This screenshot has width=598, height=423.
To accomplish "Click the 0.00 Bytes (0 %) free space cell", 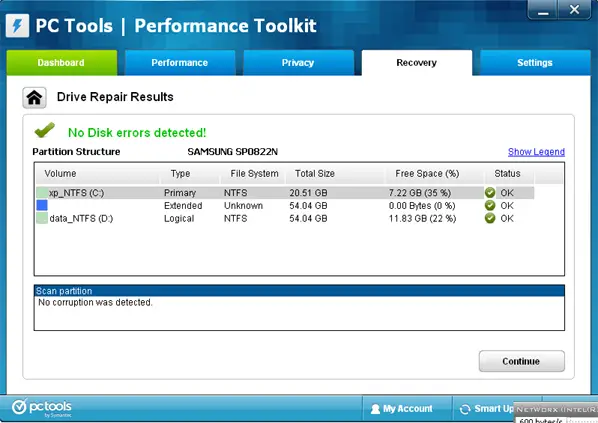I will click(422, 206).
